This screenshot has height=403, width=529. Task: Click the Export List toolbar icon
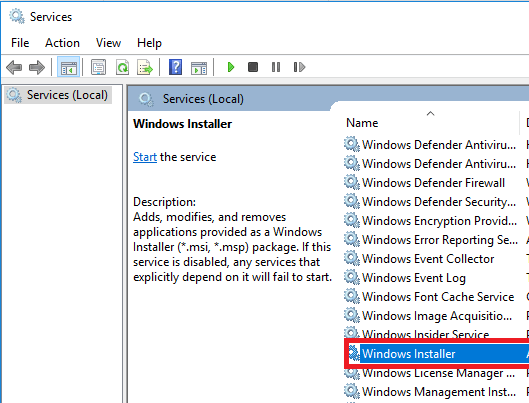click(145, 67)
